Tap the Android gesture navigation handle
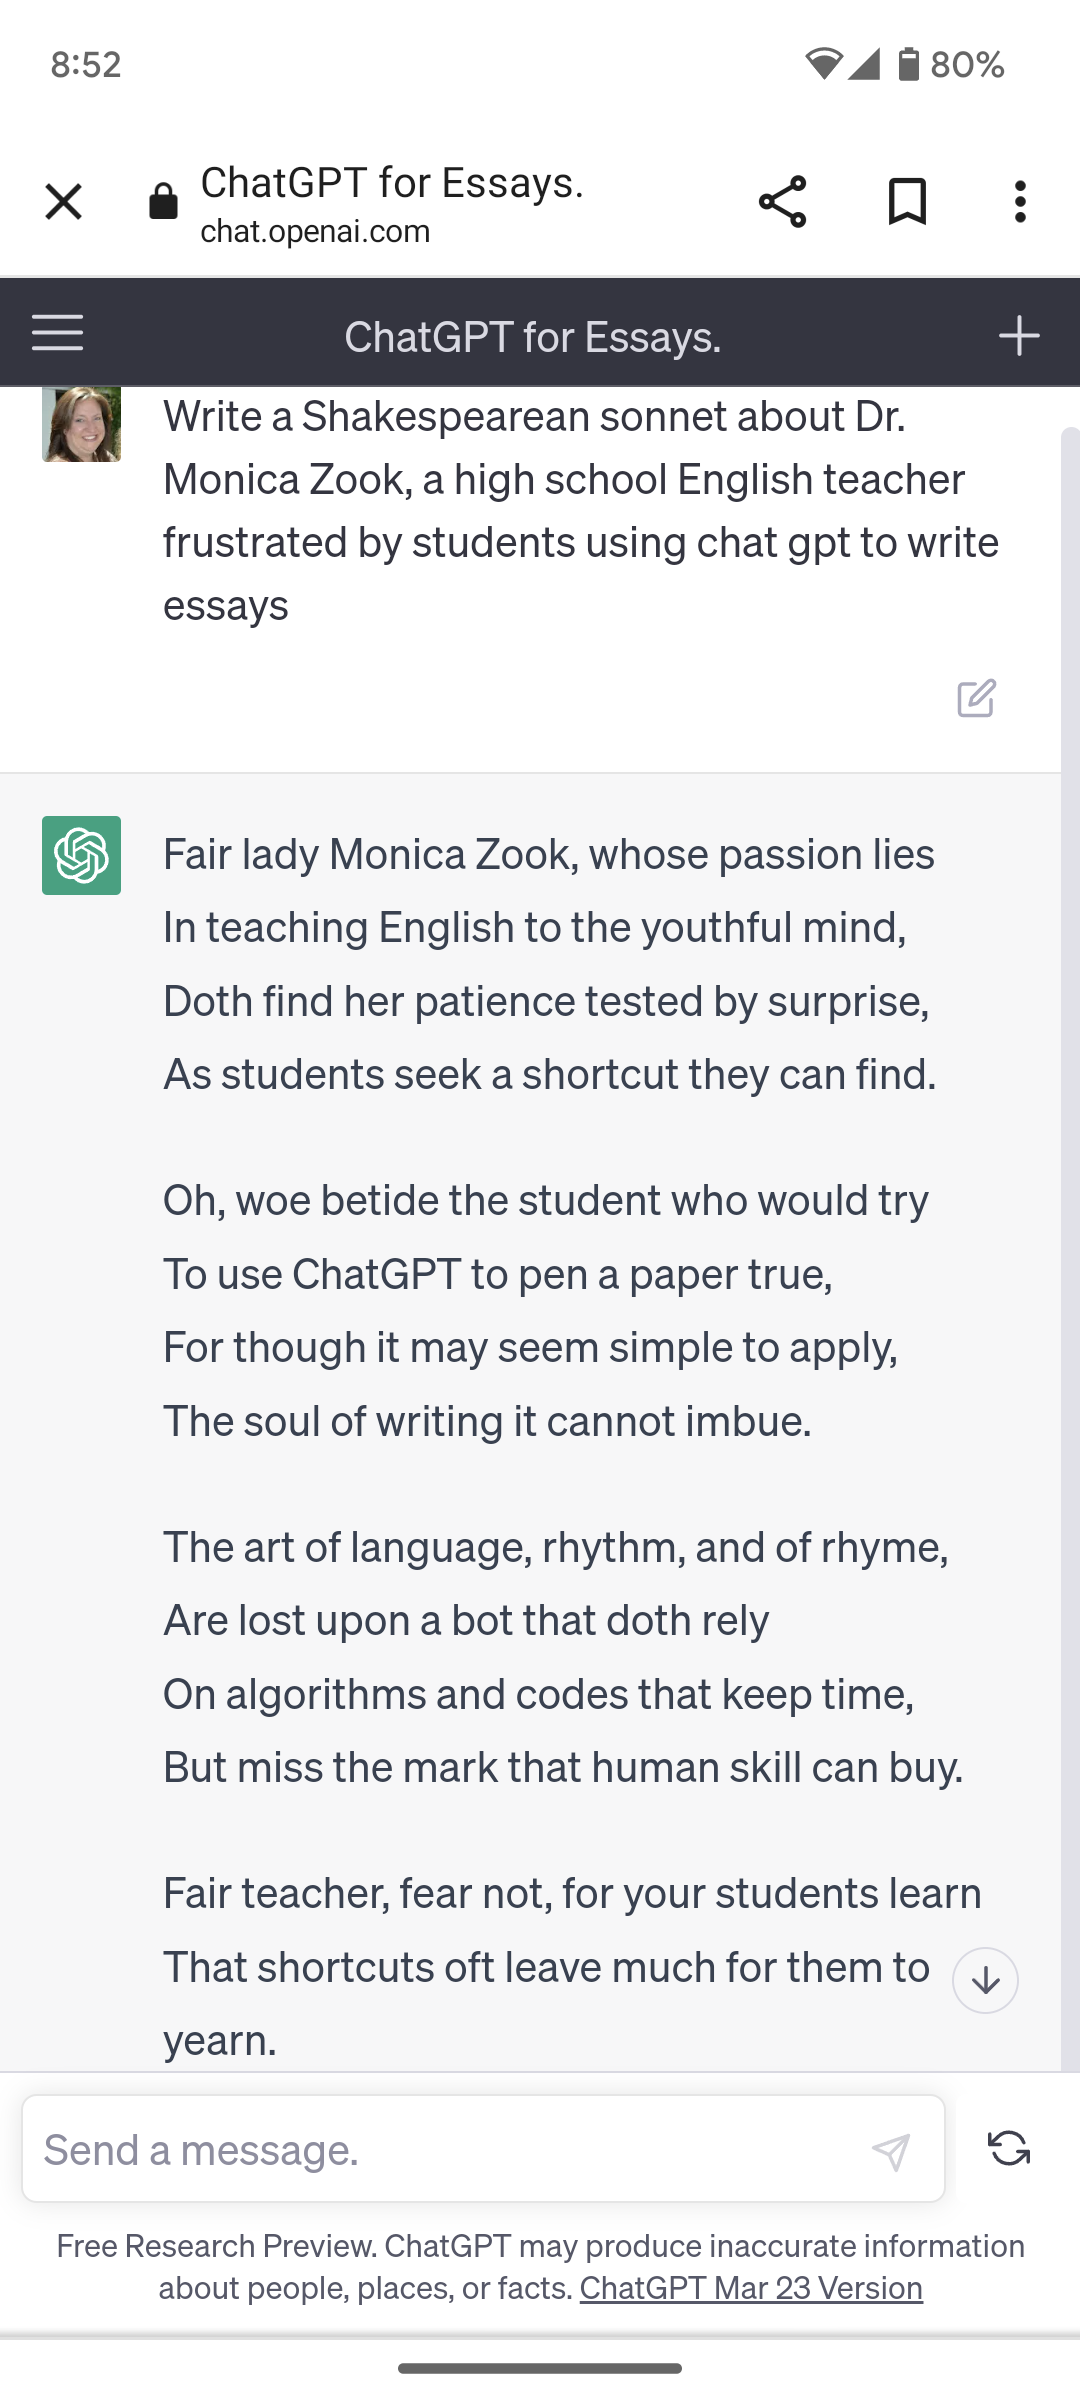The height and width of the screenshot is (2400, 1080). pos(540,2368)
